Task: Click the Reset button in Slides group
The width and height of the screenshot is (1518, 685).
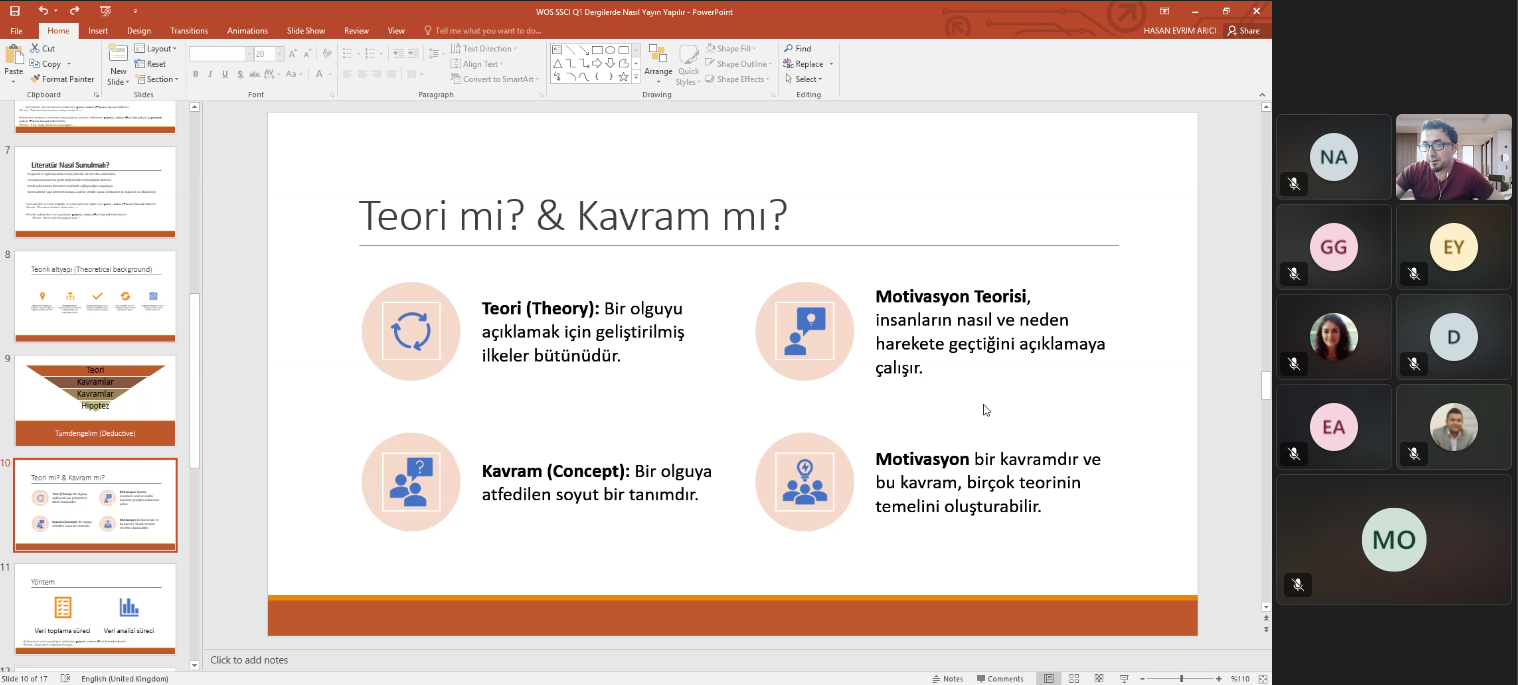Action: click(153, 63)
